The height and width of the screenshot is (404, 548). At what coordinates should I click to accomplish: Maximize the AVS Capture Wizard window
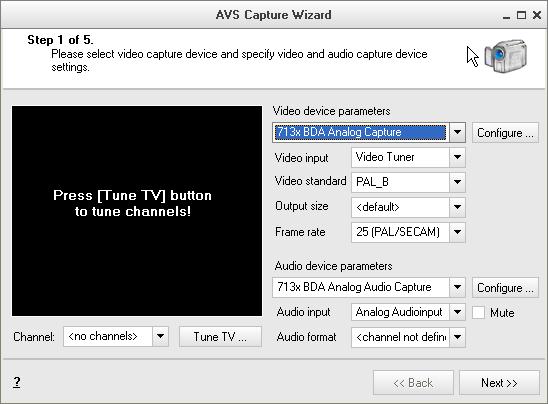click(x=521, y=15)
